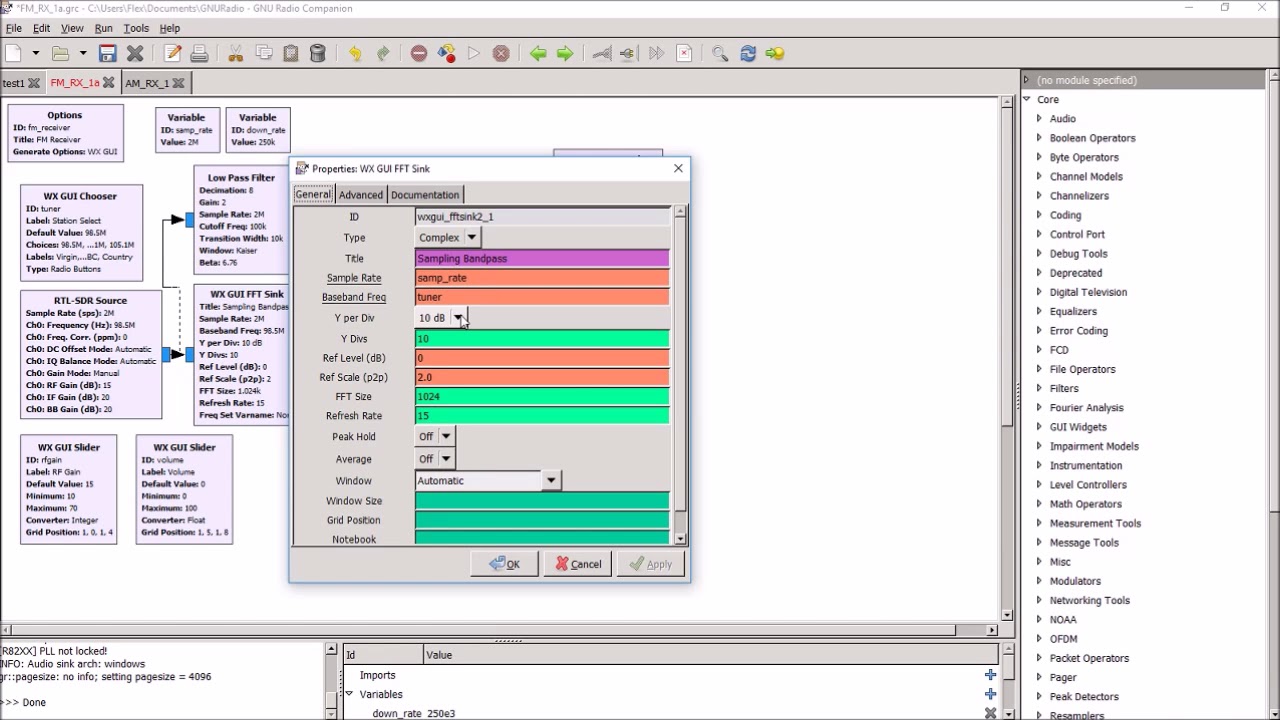Click the FFT Size field
Viewport: 1280px width, 720px height.
(x=542, y=396)
